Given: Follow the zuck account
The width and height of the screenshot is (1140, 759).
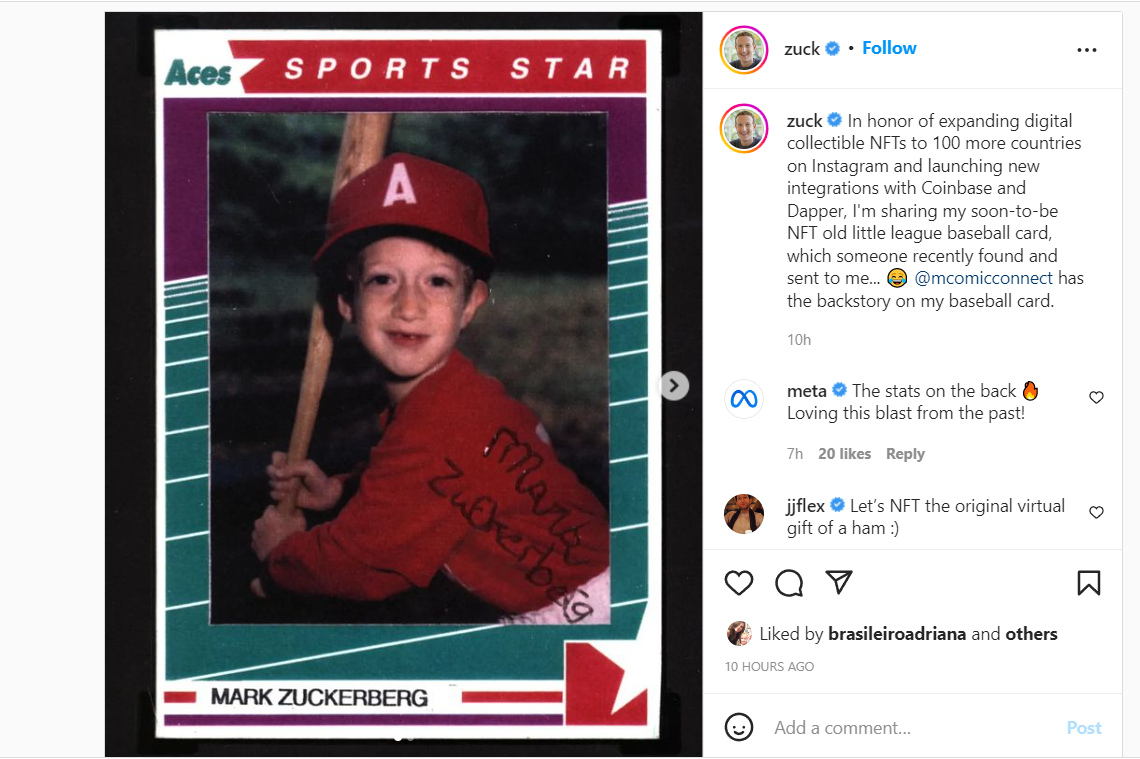Looking at the screenshot, I should [889, 48].
